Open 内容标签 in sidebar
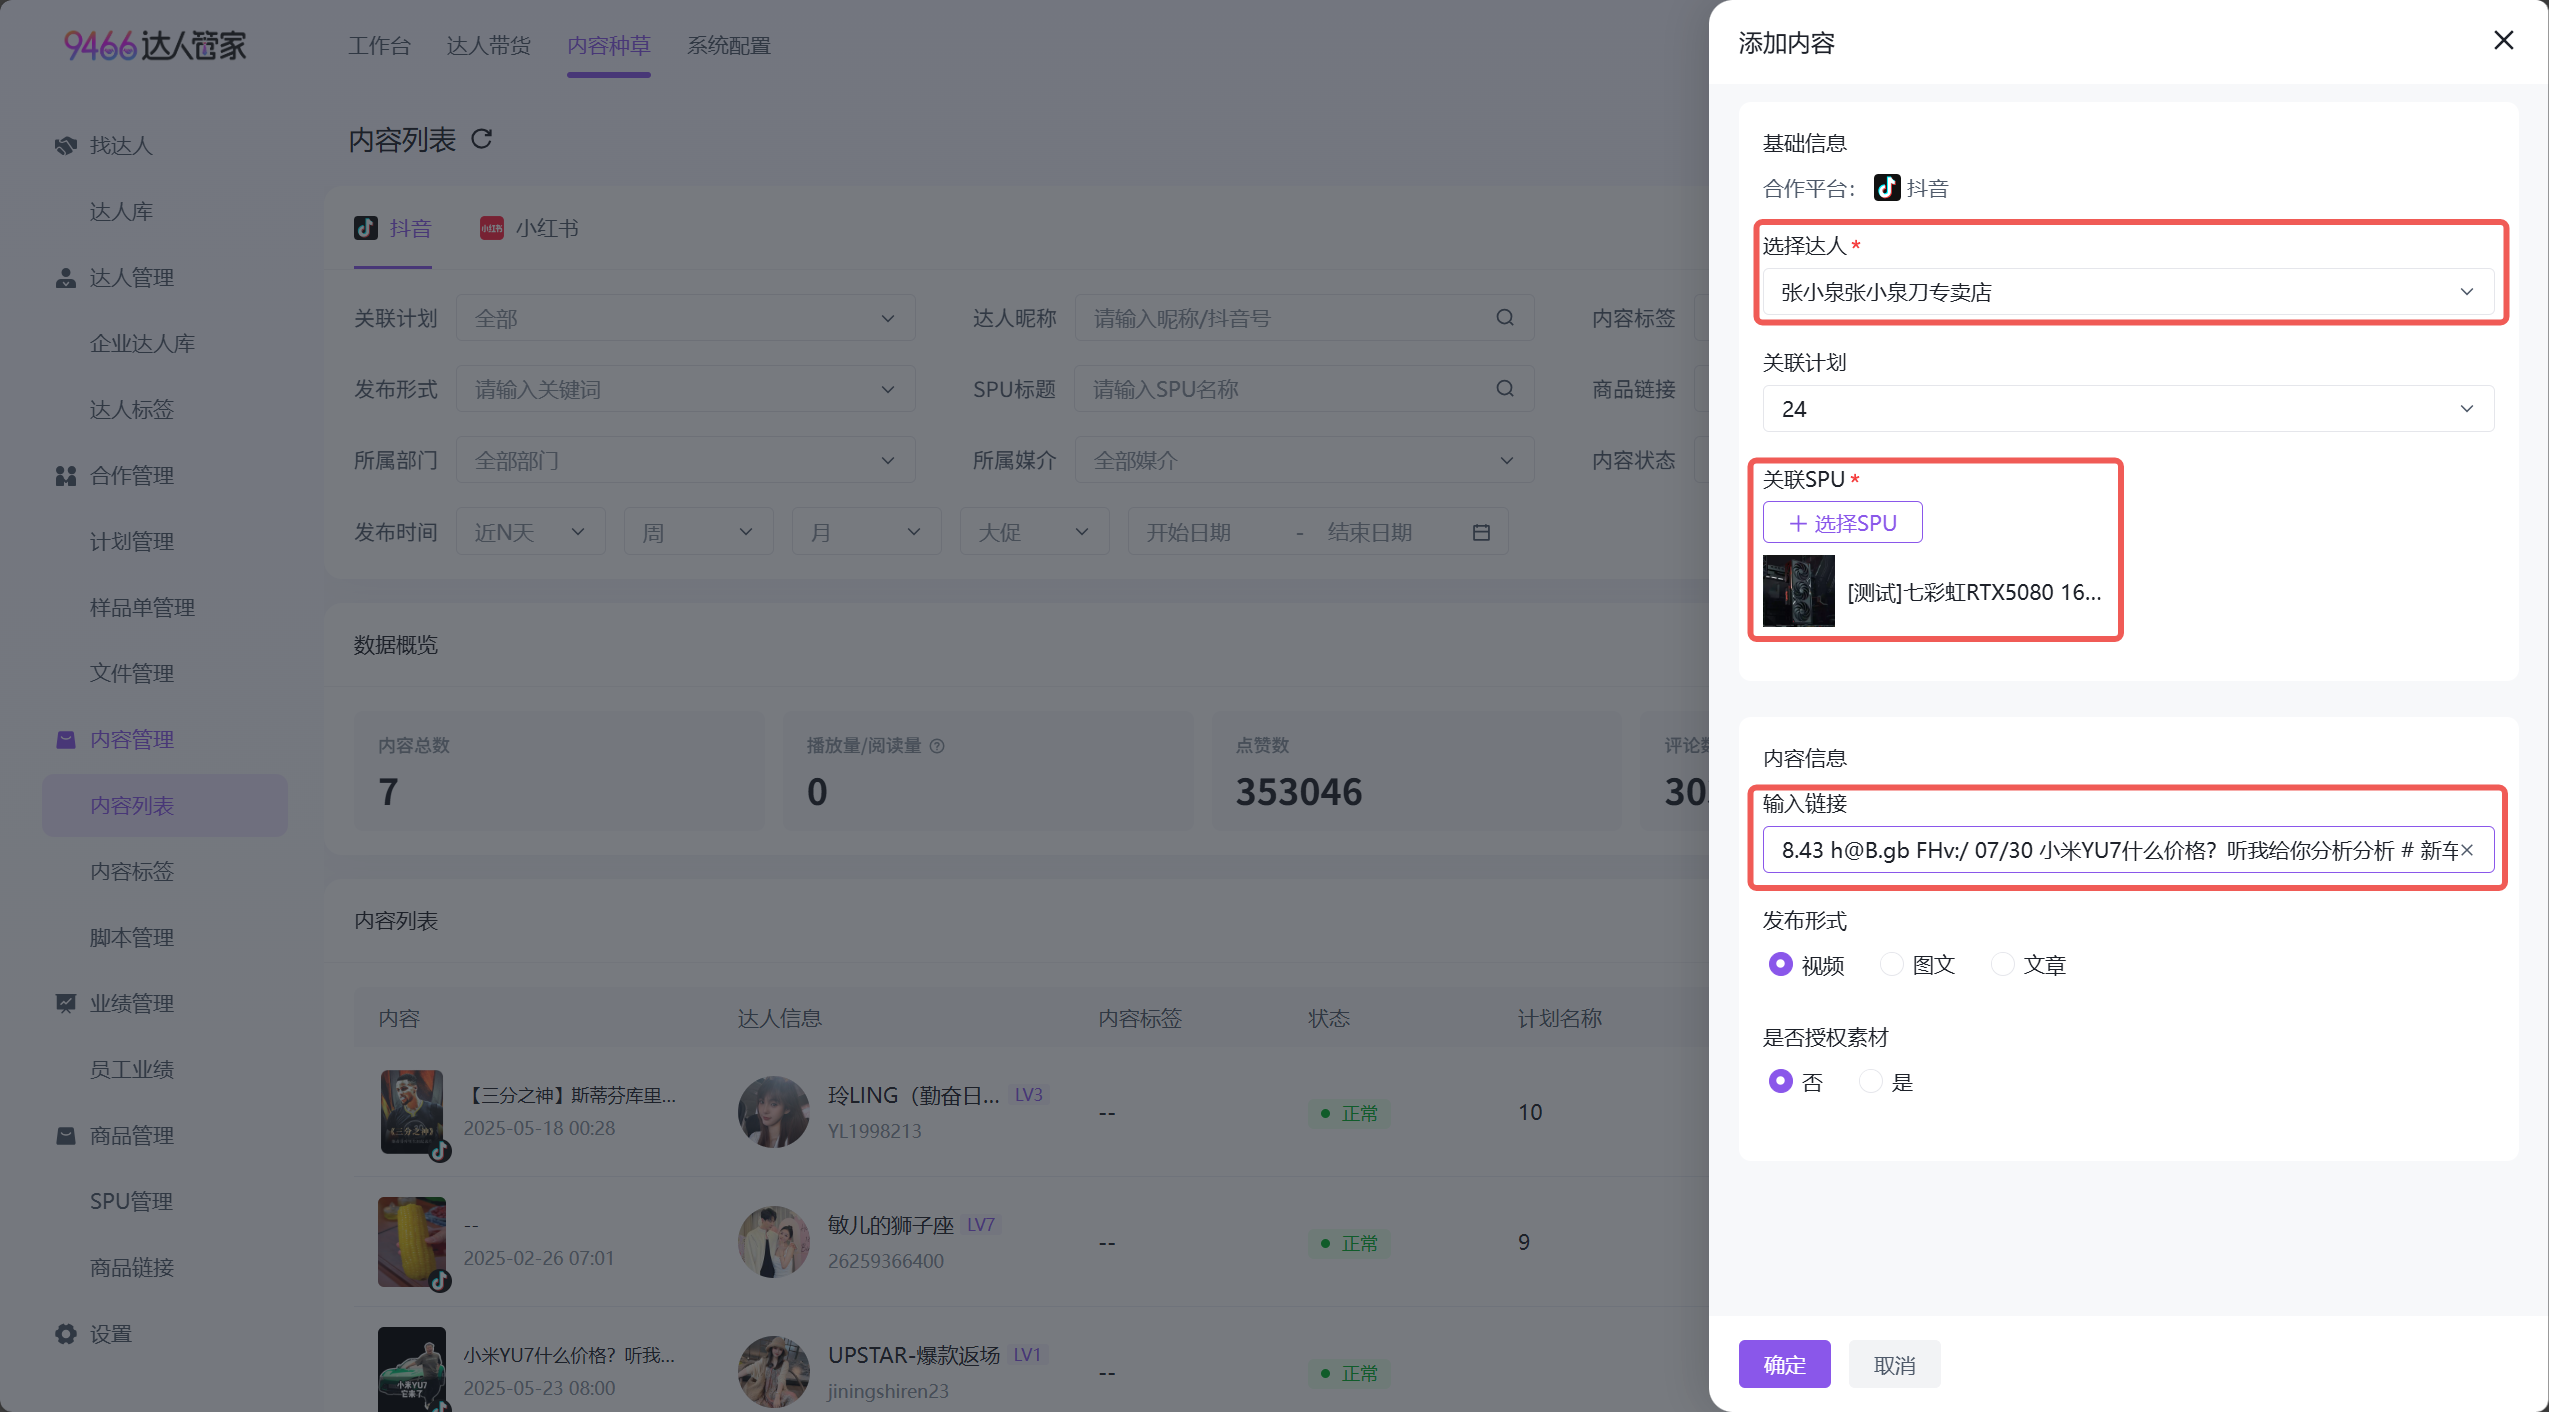2549x1412 pixels. click(132, 872)
